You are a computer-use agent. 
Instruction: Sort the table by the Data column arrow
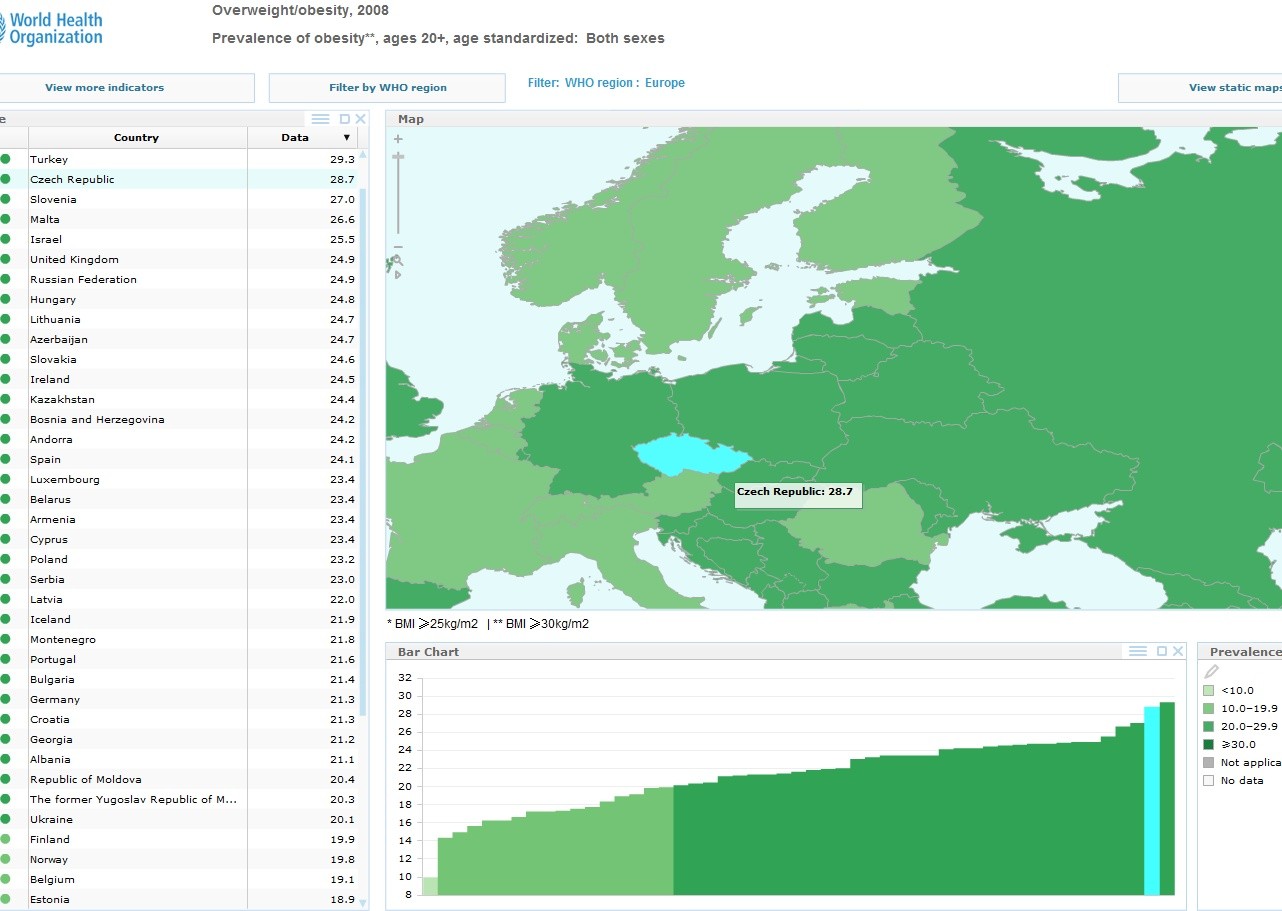point(347,138)
